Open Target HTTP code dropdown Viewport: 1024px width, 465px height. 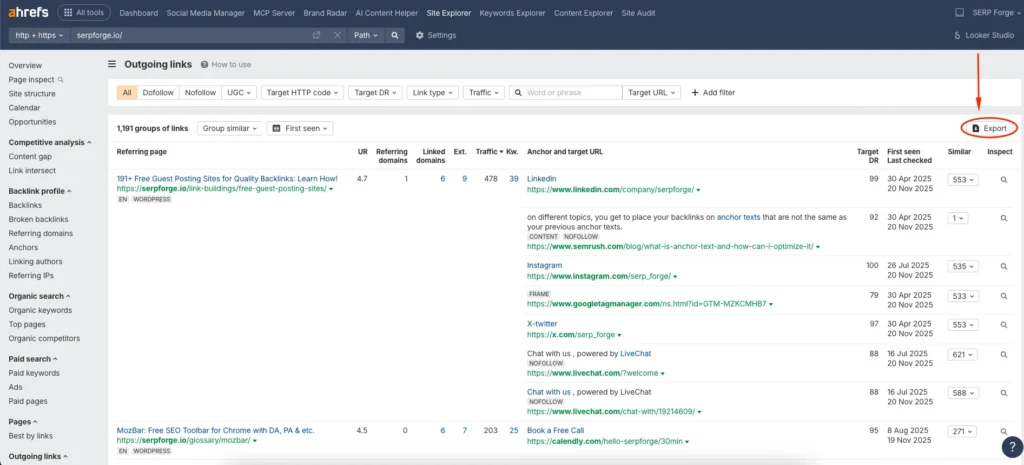pos(302,93)
